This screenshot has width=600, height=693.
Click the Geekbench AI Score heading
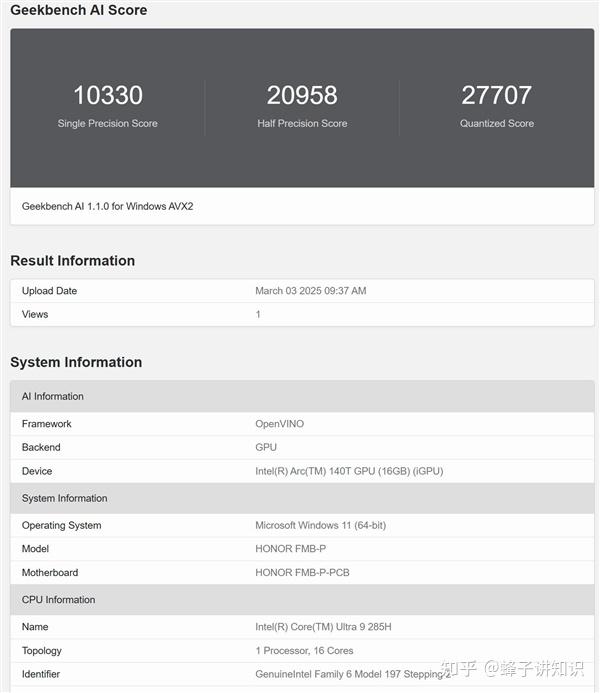[x=79, y=10]
